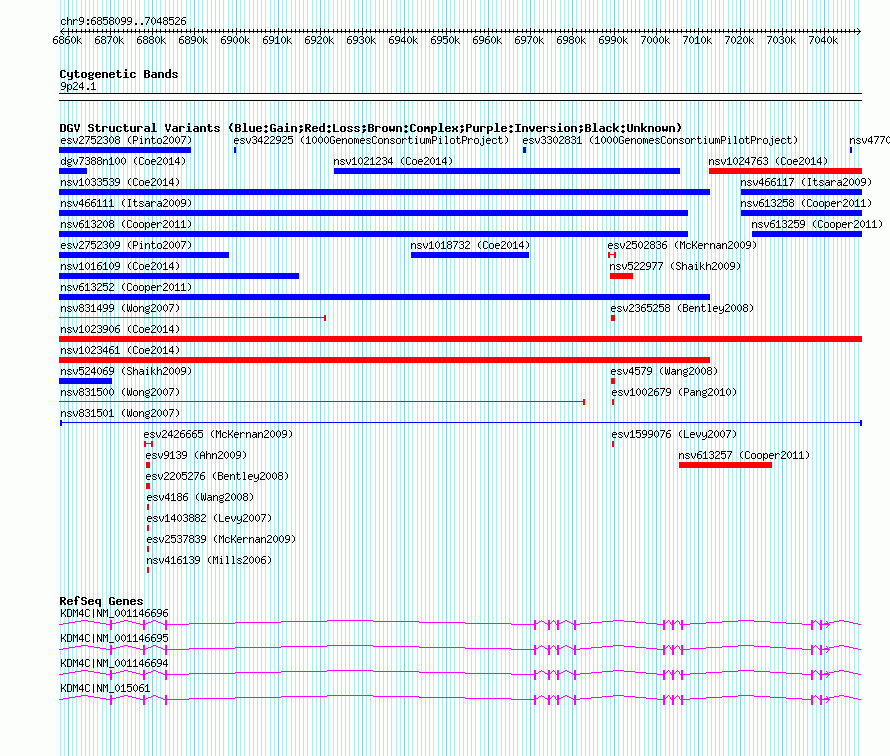
Task: Click the nsv1021234 (Coe2014) label
Action: tap(393, 161)
